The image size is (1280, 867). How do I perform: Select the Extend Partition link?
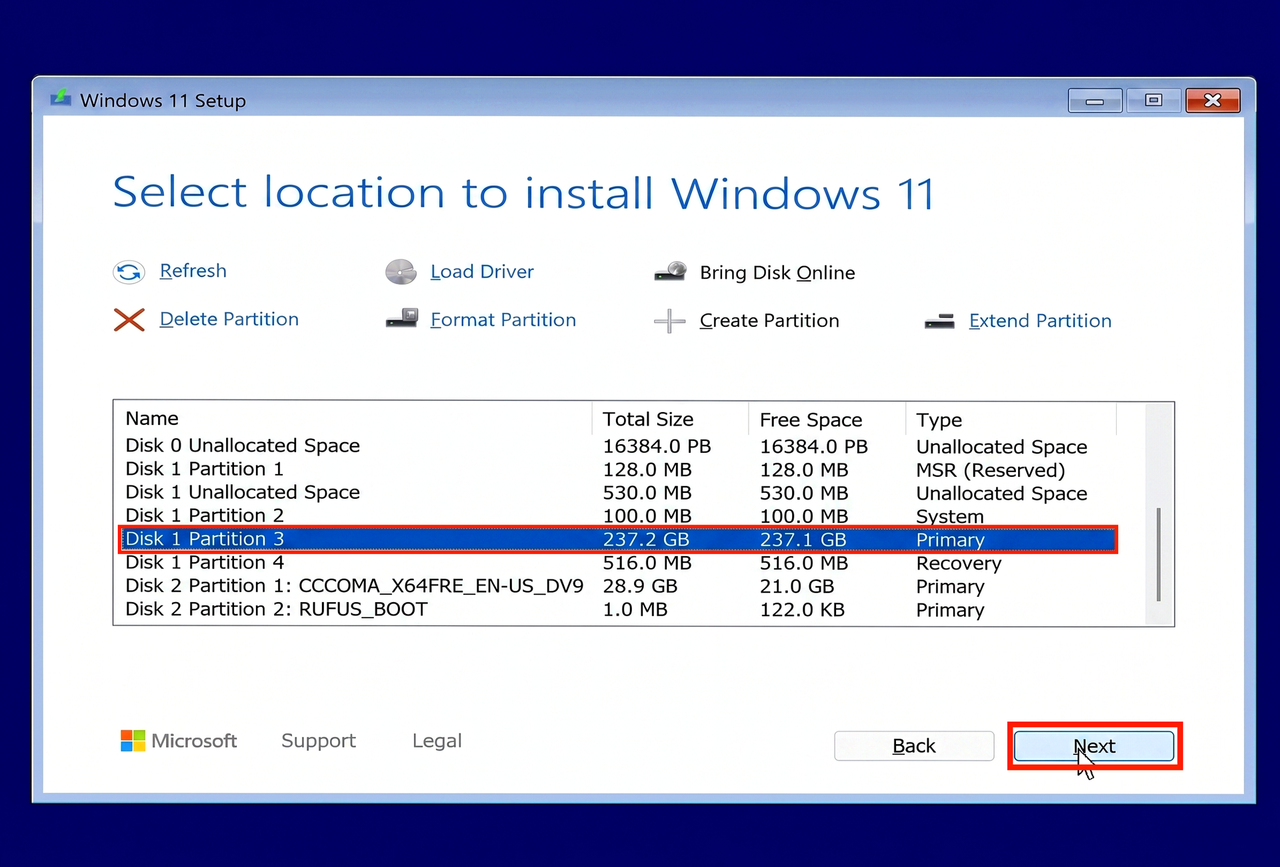[x=1040, y=321]
